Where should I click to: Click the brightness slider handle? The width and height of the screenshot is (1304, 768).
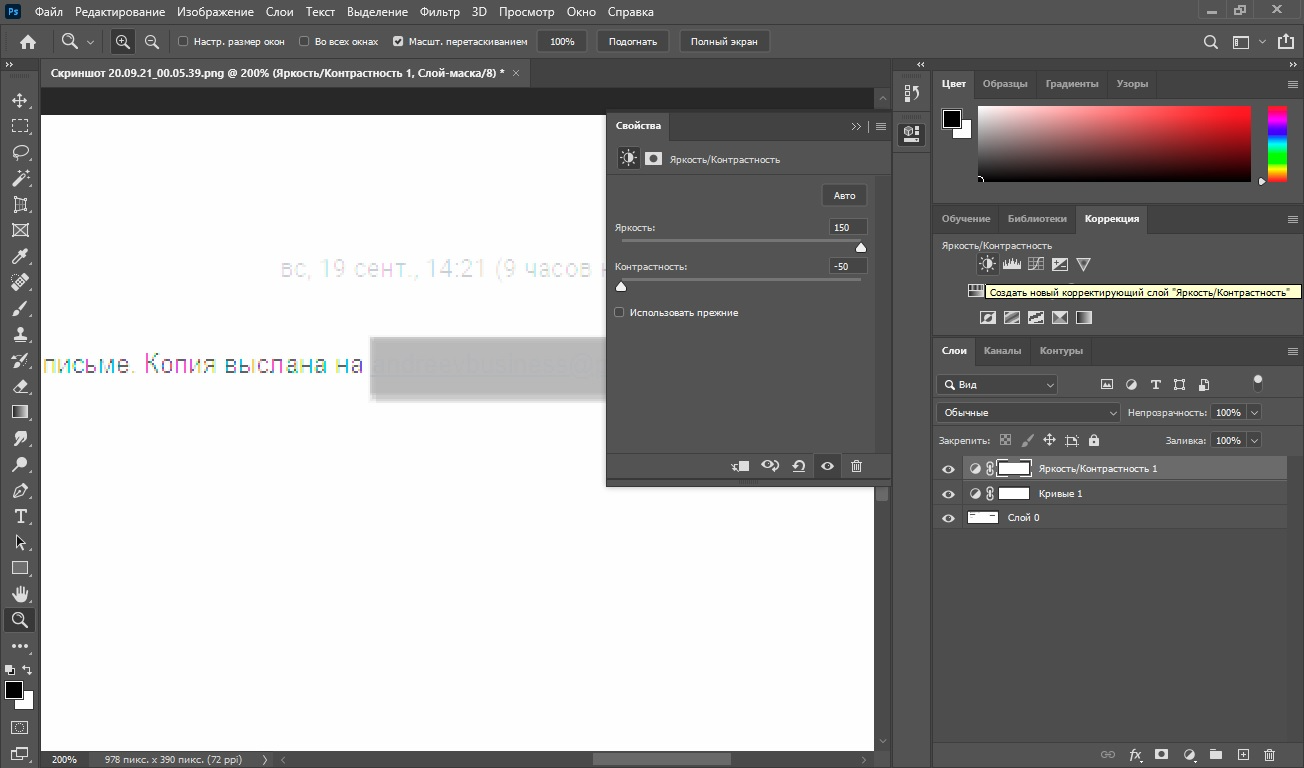click(860, 248)
